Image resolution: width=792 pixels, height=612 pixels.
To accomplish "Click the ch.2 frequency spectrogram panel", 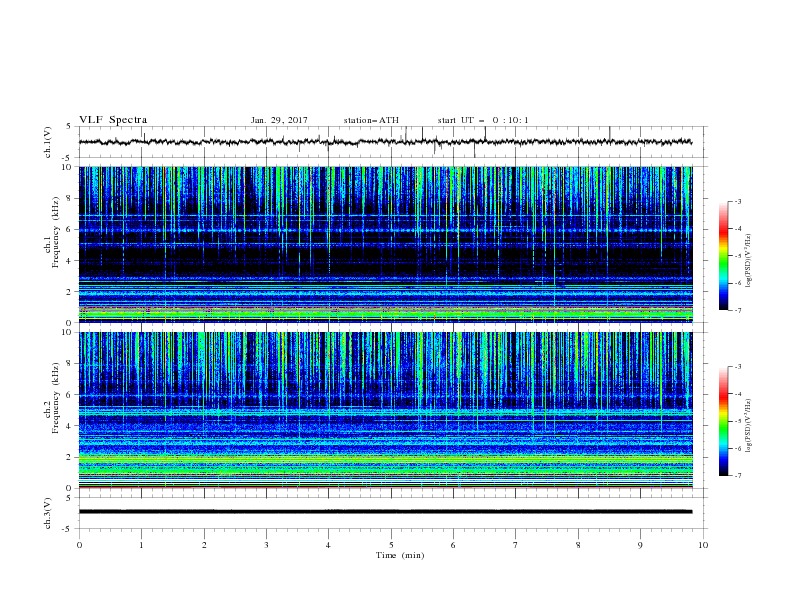I will coord(386,410).
